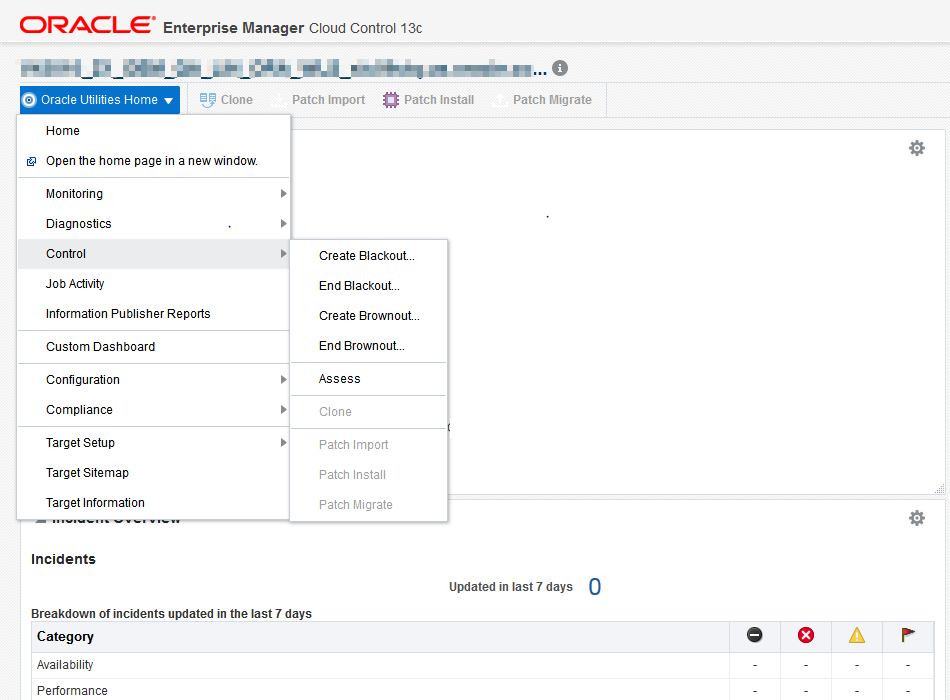The width and height of the screenshot is (950, 700).
Task: Select Target Information menu item
Action: [x=153, y=503]
